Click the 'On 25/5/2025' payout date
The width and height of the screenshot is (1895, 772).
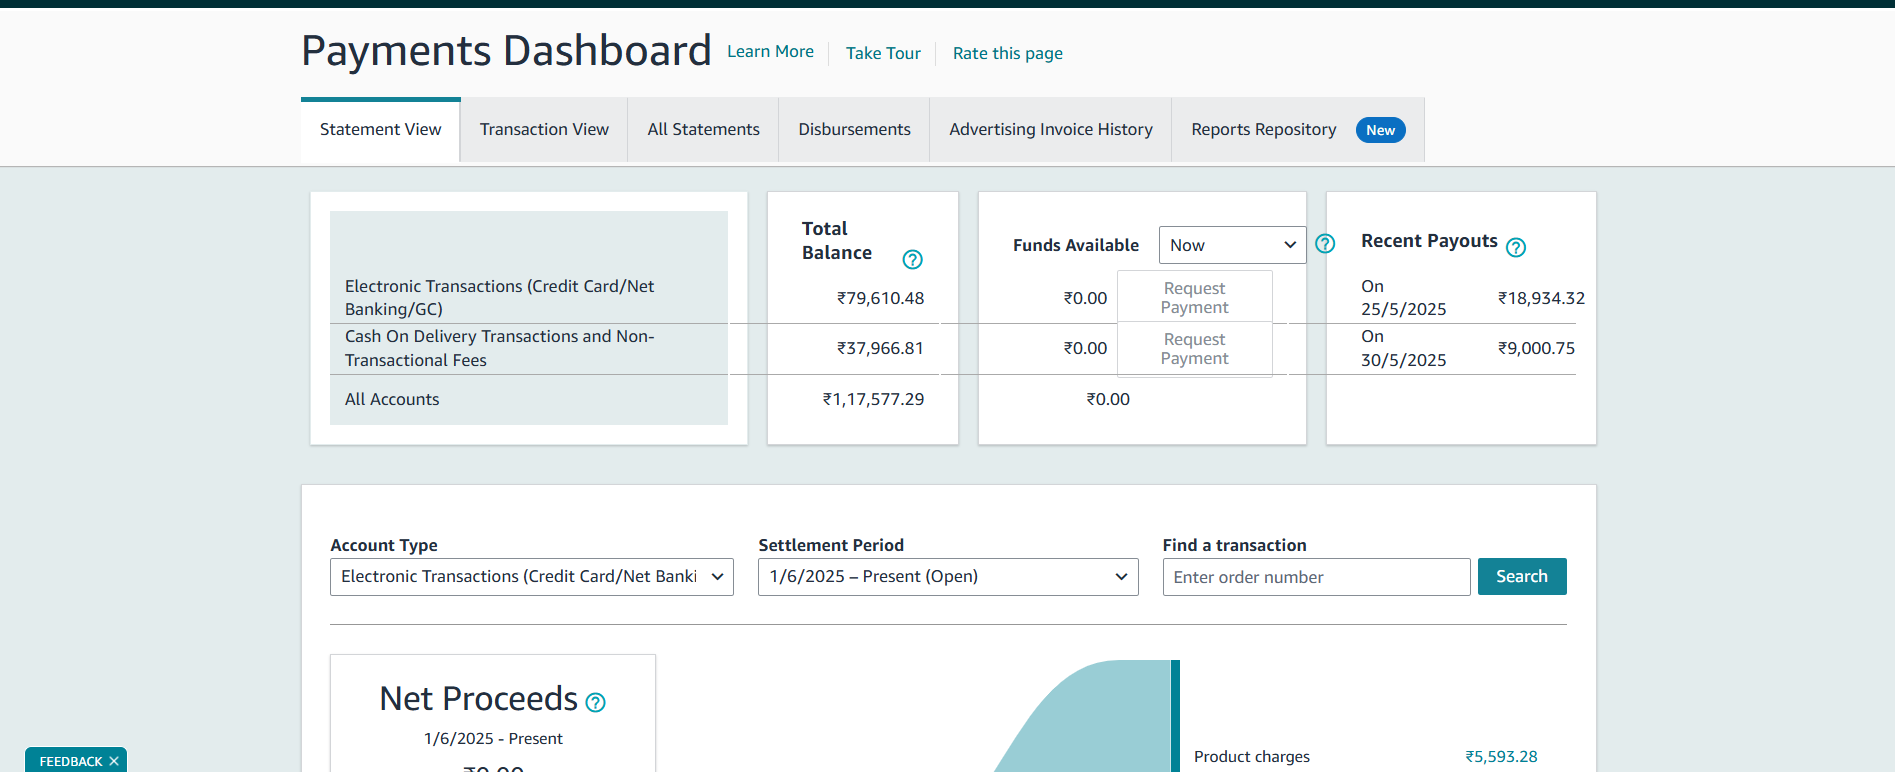[x=1403, y=298]
